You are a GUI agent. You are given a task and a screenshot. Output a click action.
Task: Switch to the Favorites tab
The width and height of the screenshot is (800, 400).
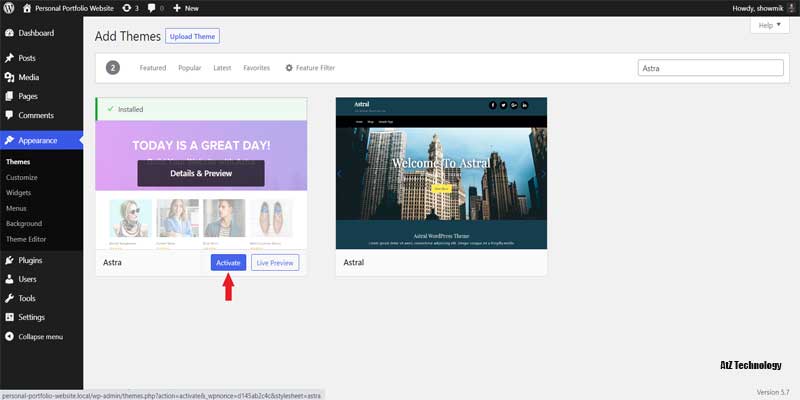click(x=257, y=68)
